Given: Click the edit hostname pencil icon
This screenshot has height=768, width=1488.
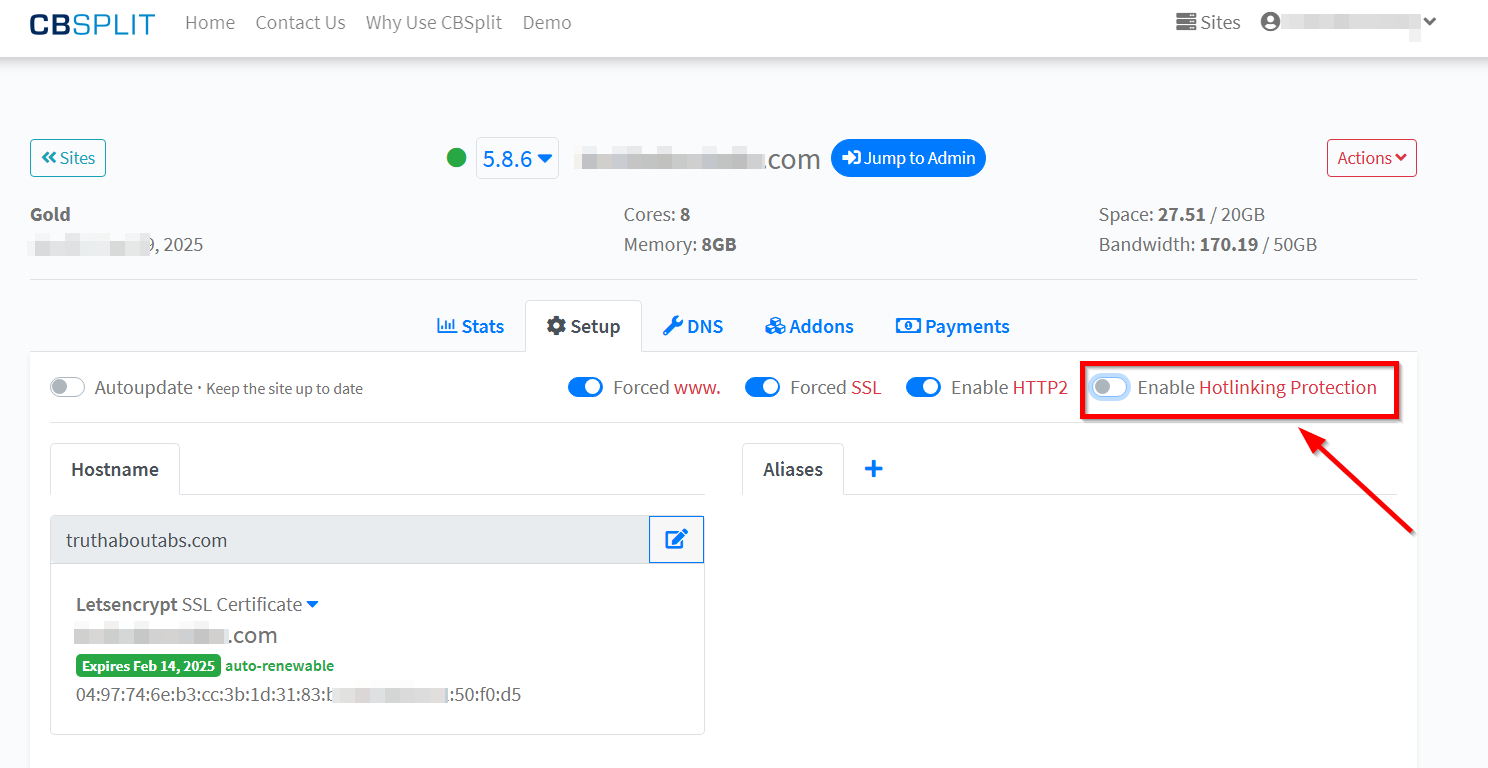Looking at the screenshot, I should [676, 540].
